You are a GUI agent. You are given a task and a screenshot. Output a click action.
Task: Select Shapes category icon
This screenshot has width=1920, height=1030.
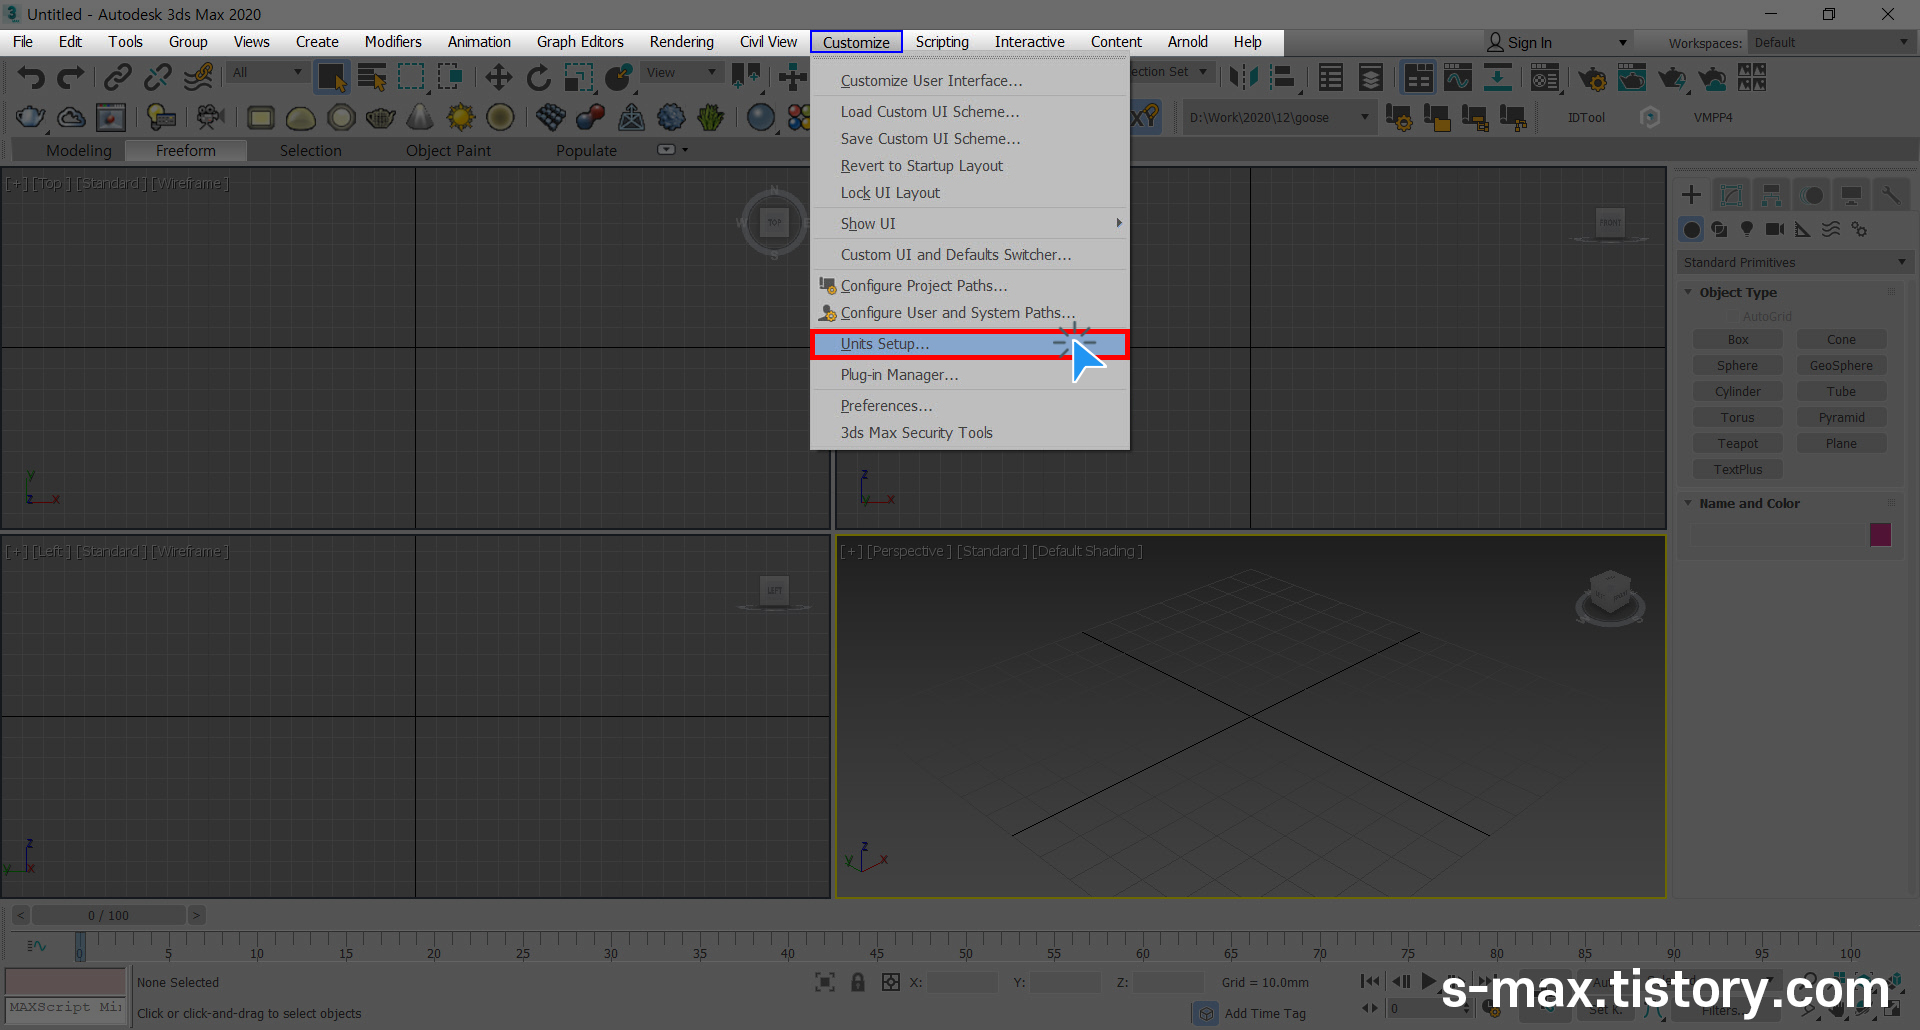(x=1719, y=230)
